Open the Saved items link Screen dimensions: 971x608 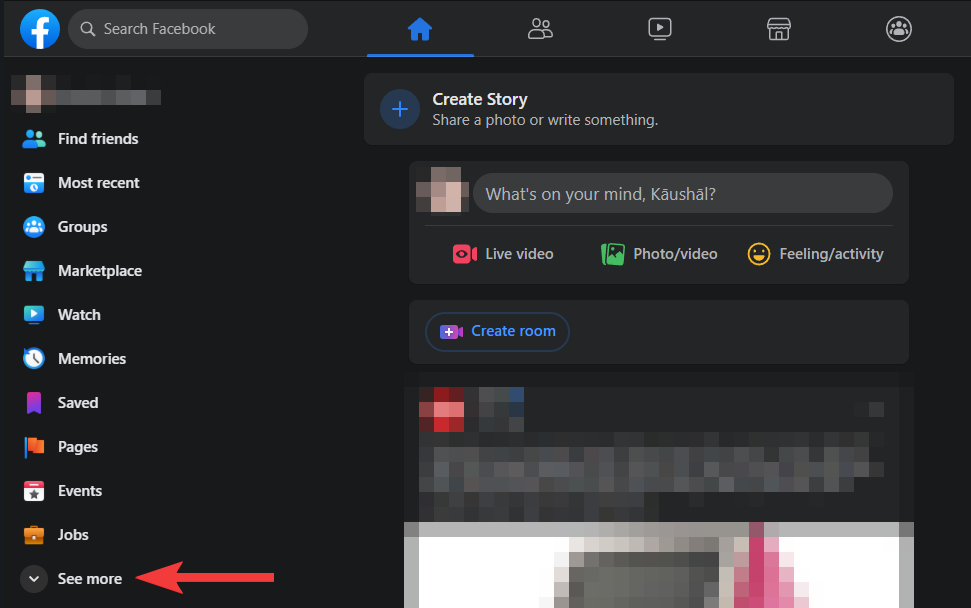tap(78, 402)
